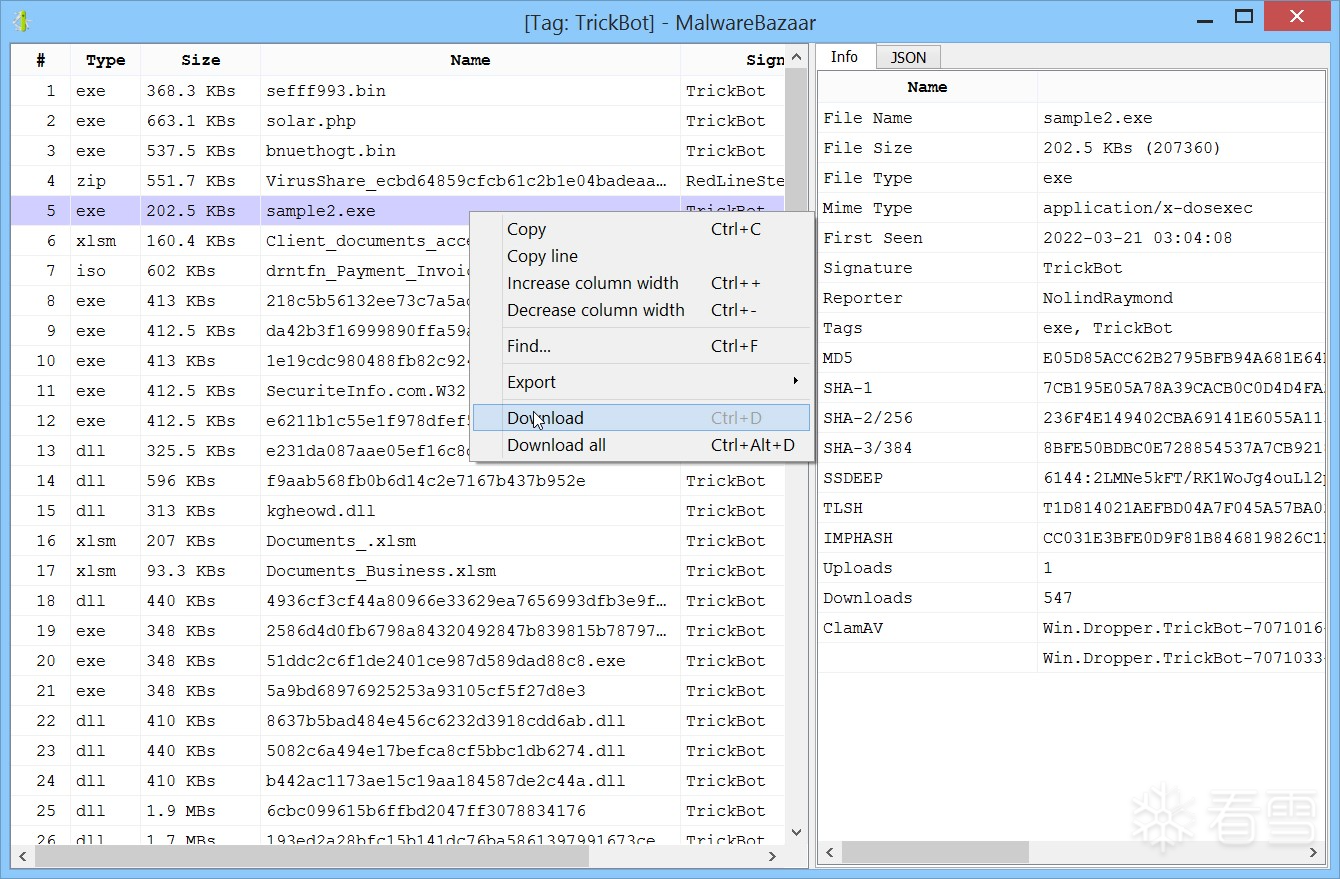Screen dimensions: 1340x879
Task: Click the reporter value NolindRaymond
Action: 1108,298
